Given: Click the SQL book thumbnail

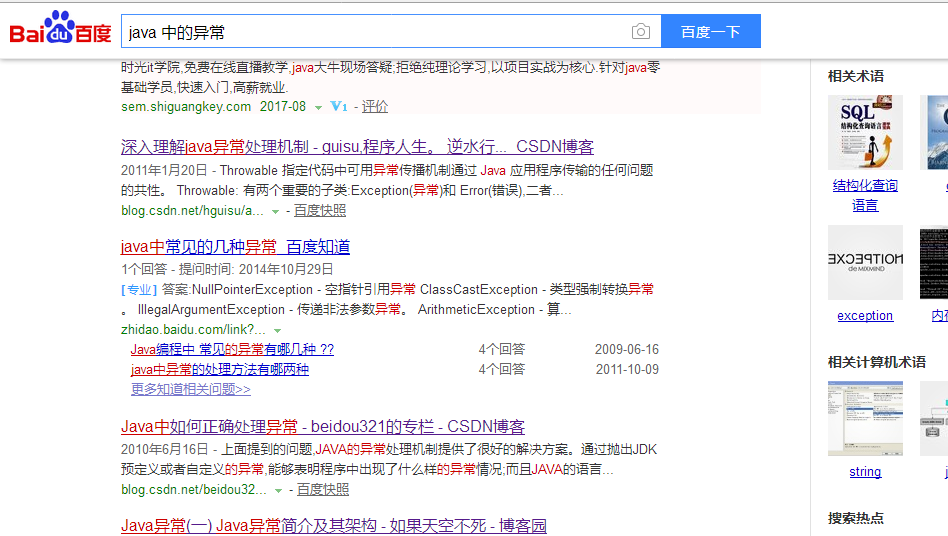Looking at the screenshot, I should coord(865,132).
